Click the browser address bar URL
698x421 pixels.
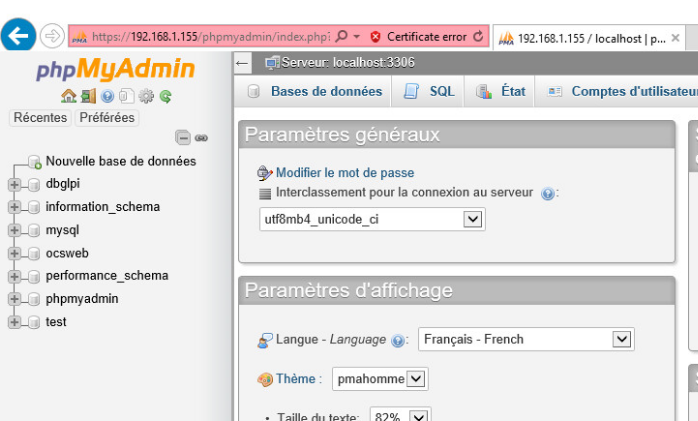(x=211, y=36)
